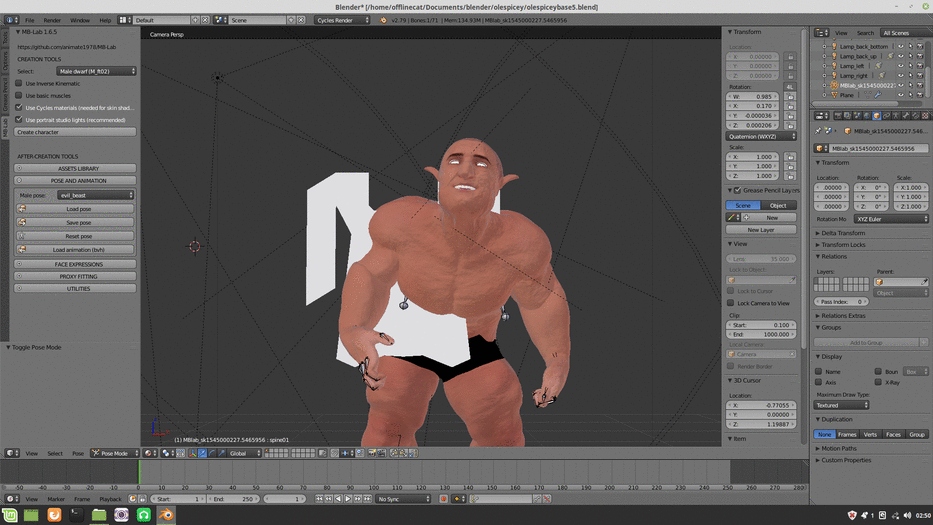Screen dimensions: 933x525
Task: Open the timeline Marker menu
Action: click(56, 499)
